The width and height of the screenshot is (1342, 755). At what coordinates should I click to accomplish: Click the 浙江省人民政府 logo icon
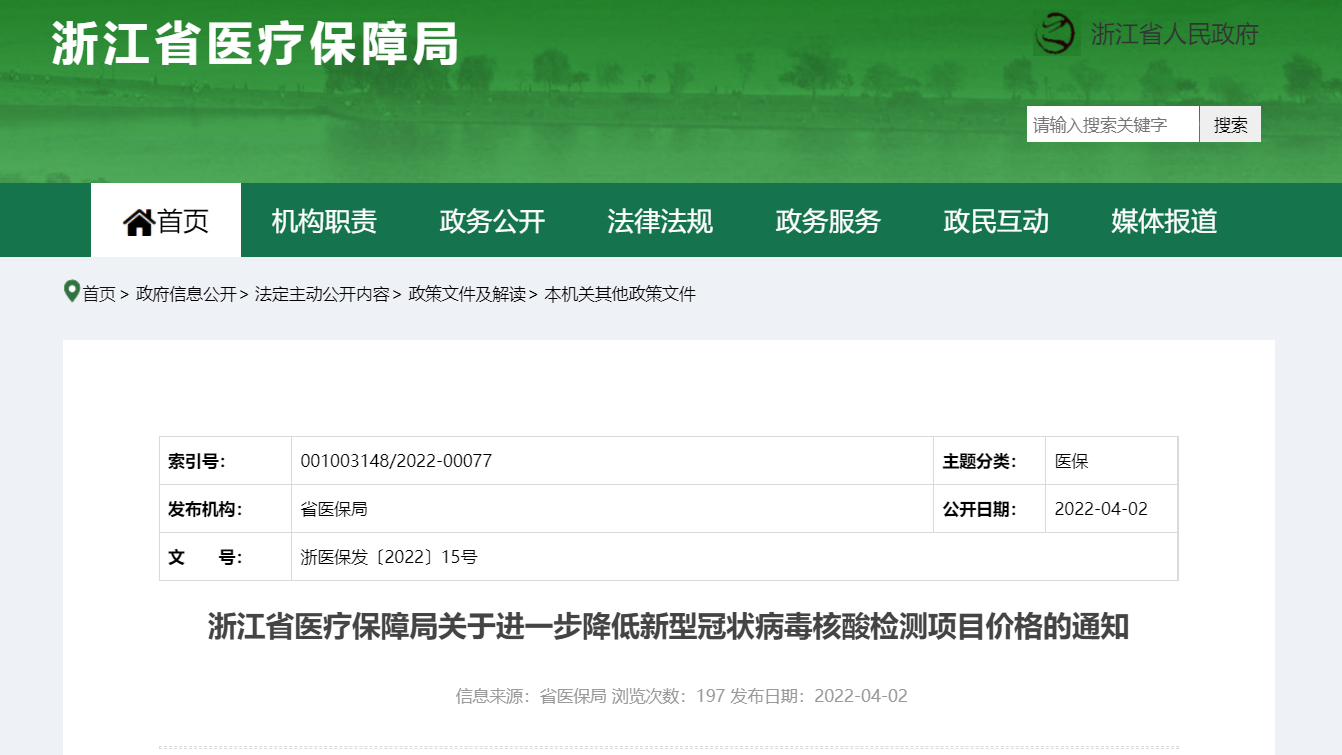(x=1055, y=34)
